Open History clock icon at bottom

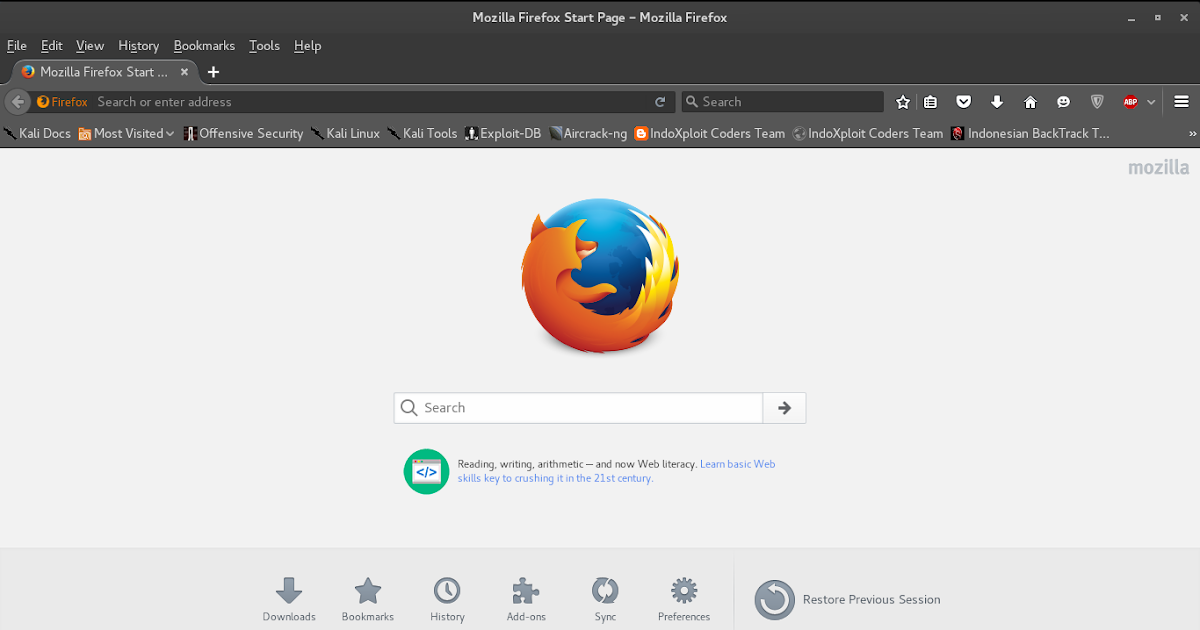(x=446, y=591)
